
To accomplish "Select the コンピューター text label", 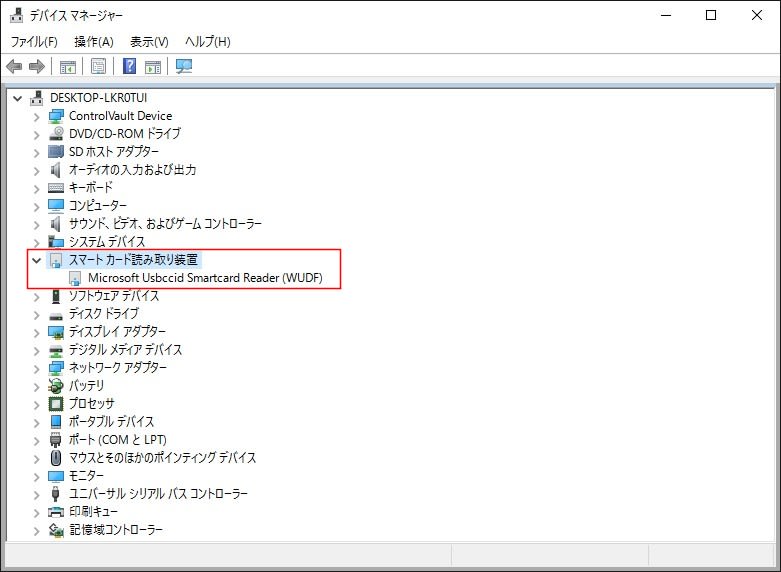I will 98,206.
